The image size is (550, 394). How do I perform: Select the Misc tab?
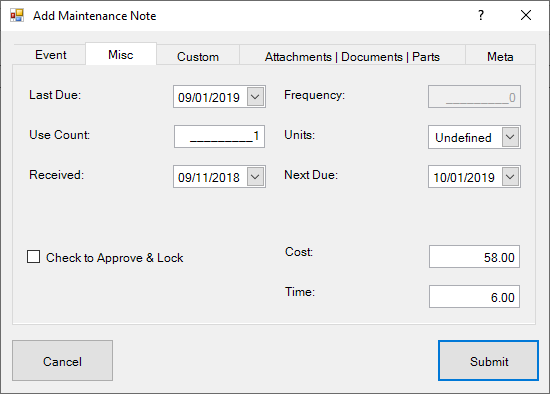(x=121, y=54)
